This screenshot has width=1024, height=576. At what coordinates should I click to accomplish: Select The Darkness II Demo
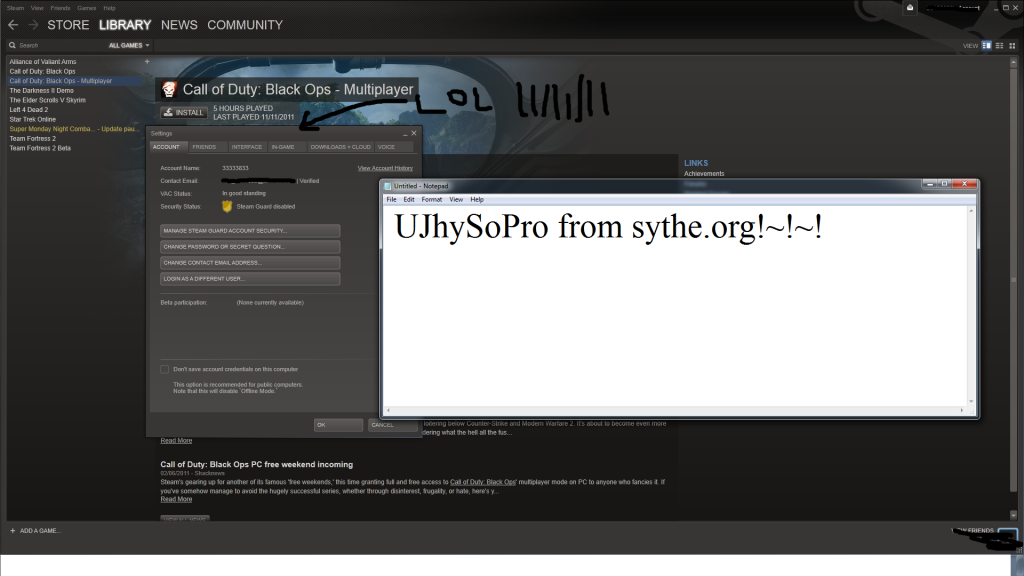click(41, 91)
